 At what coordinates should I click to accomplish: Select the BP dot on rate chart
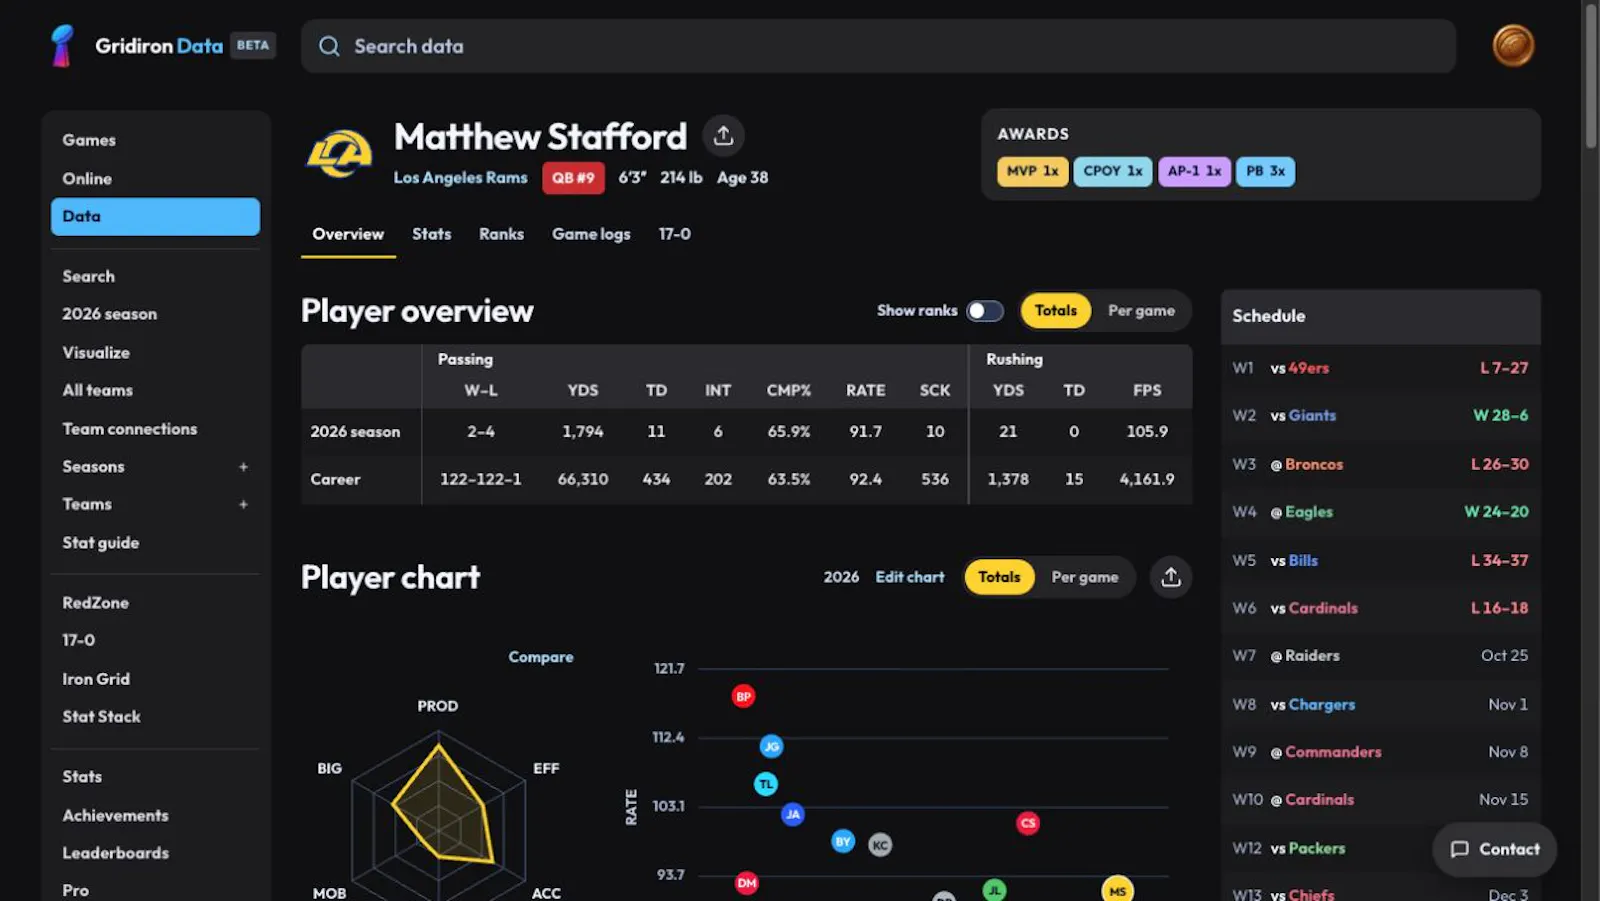point(743,696)
